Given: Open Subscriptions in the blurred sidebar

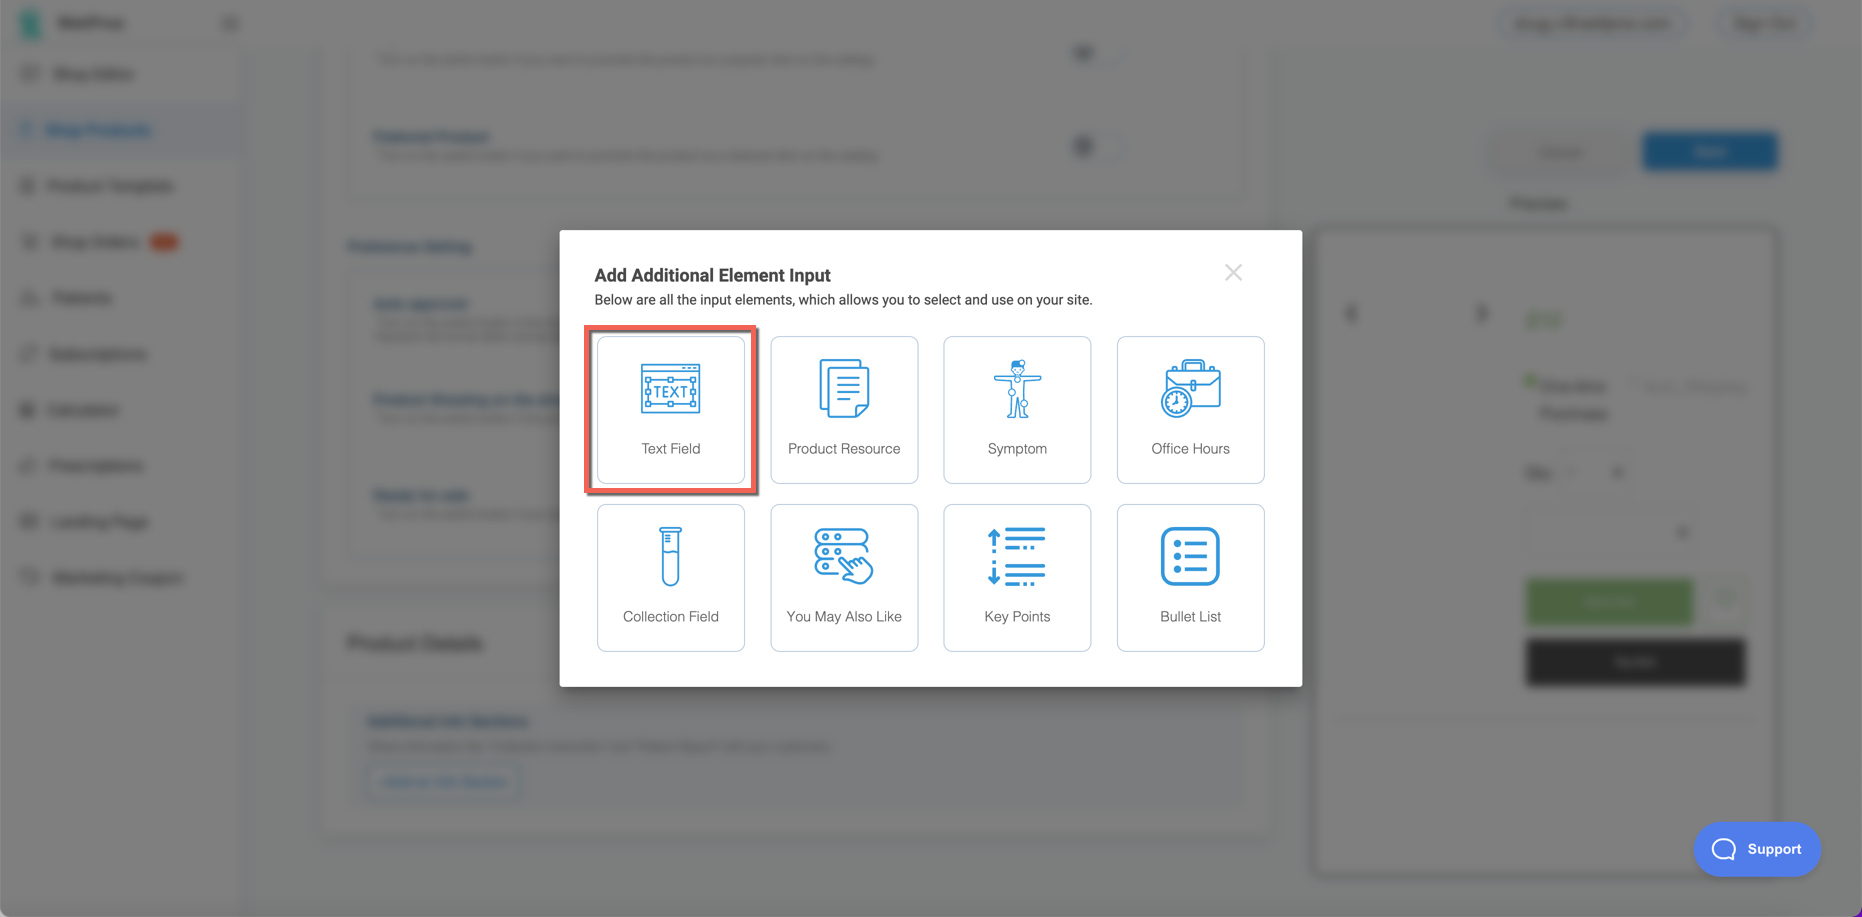Looking at the screenshot, I should 98,354.
